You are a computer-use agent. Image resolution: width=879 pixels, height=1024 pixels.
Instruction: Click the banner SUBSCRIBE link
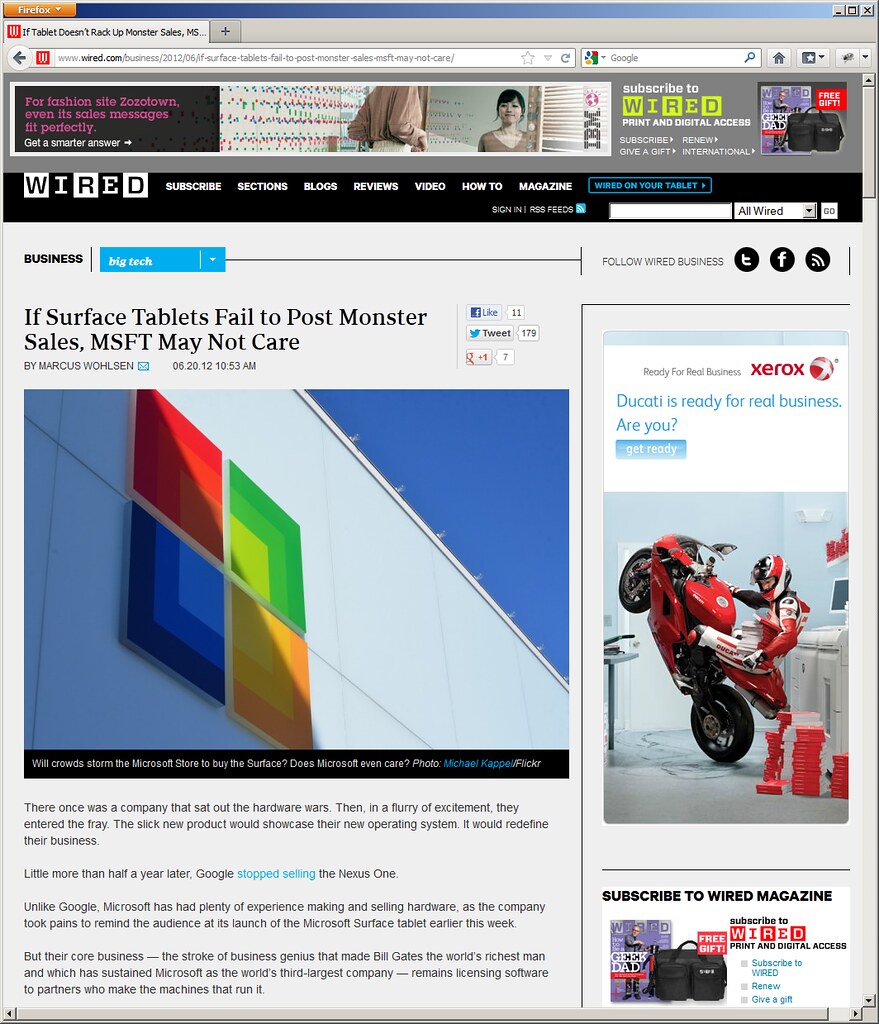[x=646, y=140]
